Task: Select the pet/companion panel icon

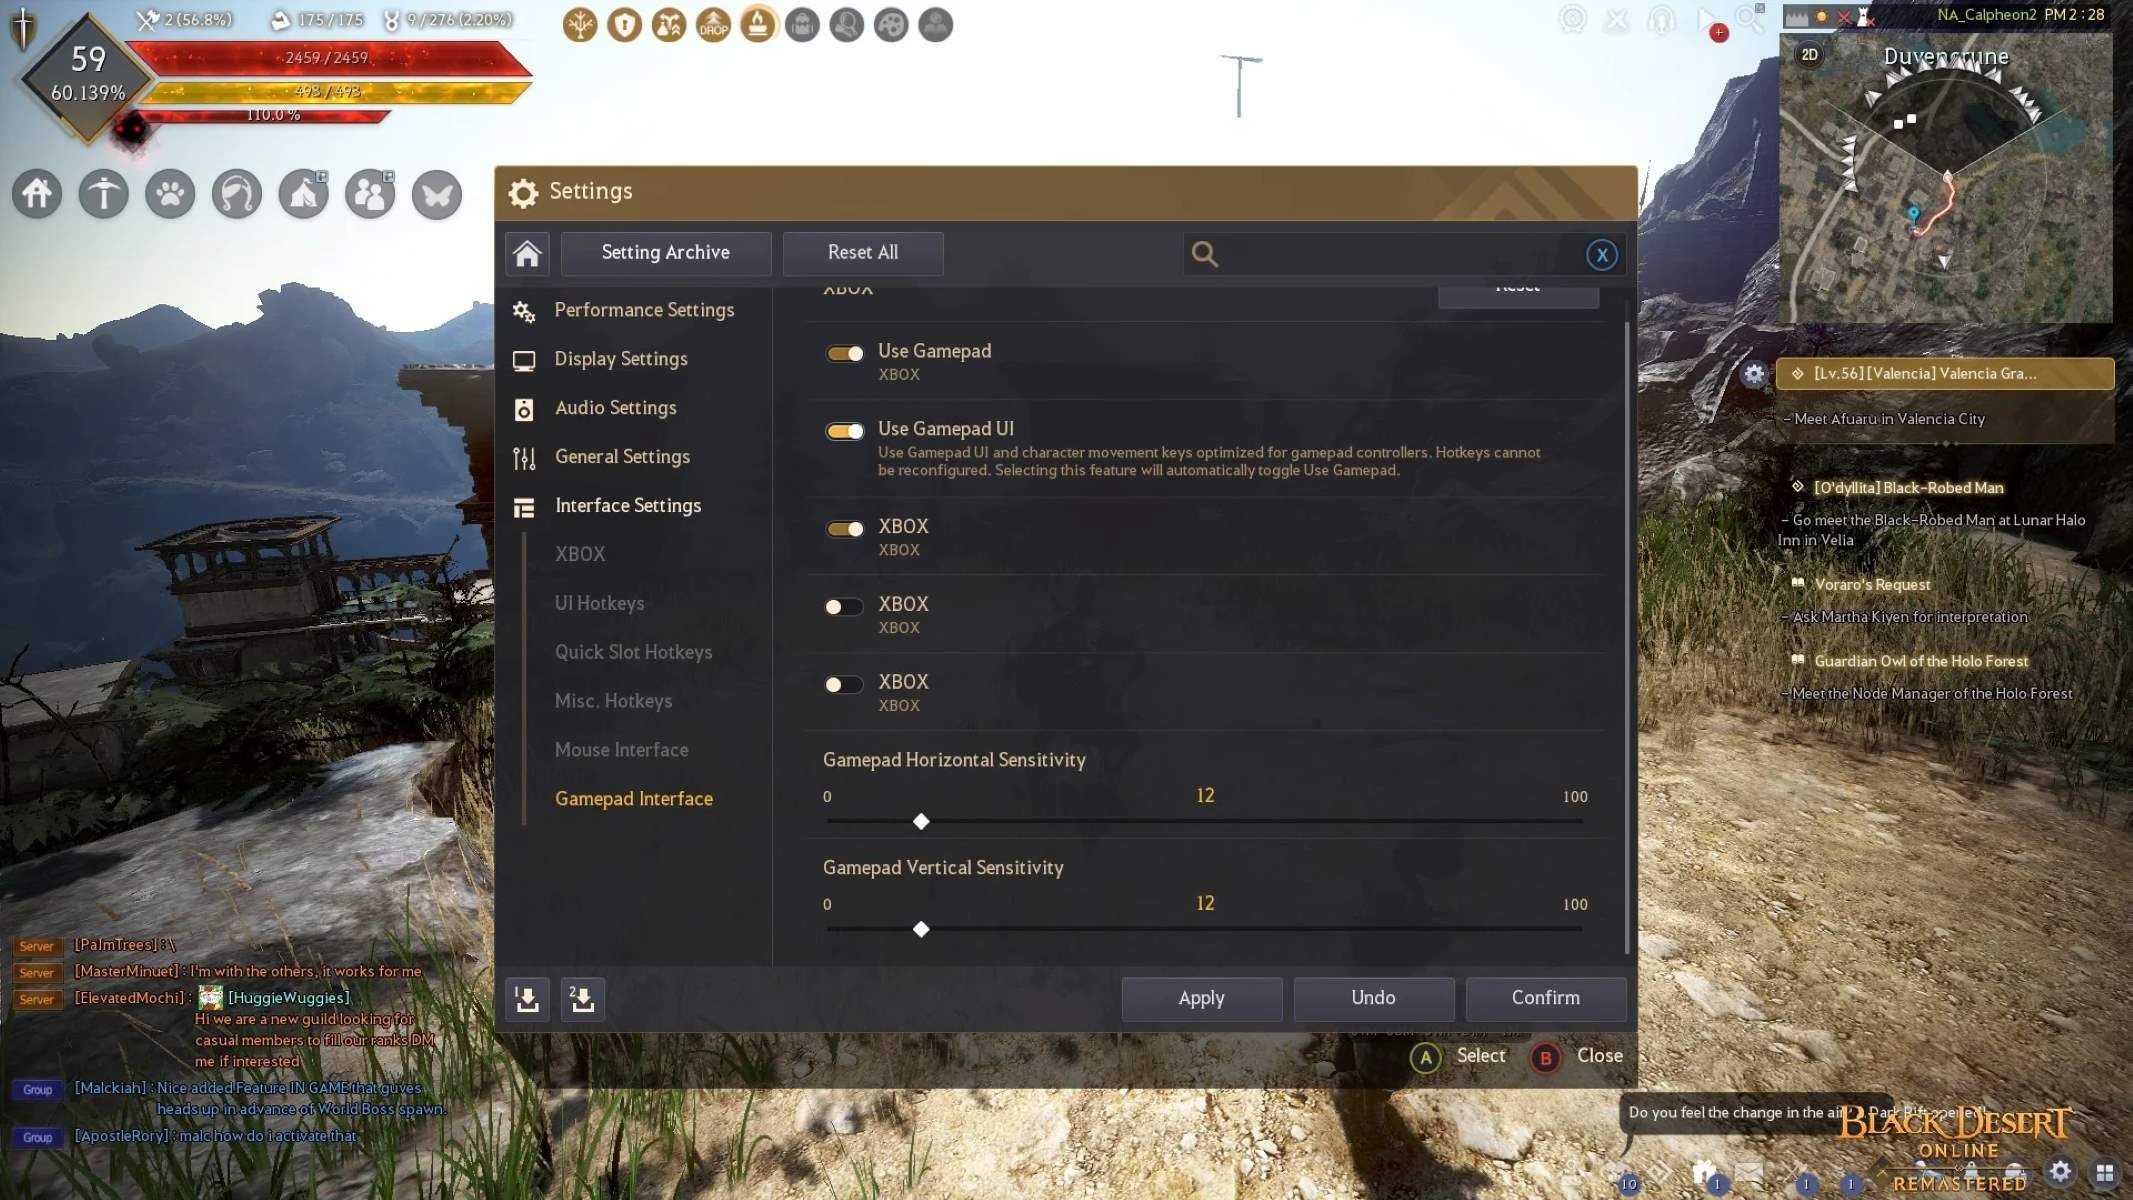Action: [170, 192]
